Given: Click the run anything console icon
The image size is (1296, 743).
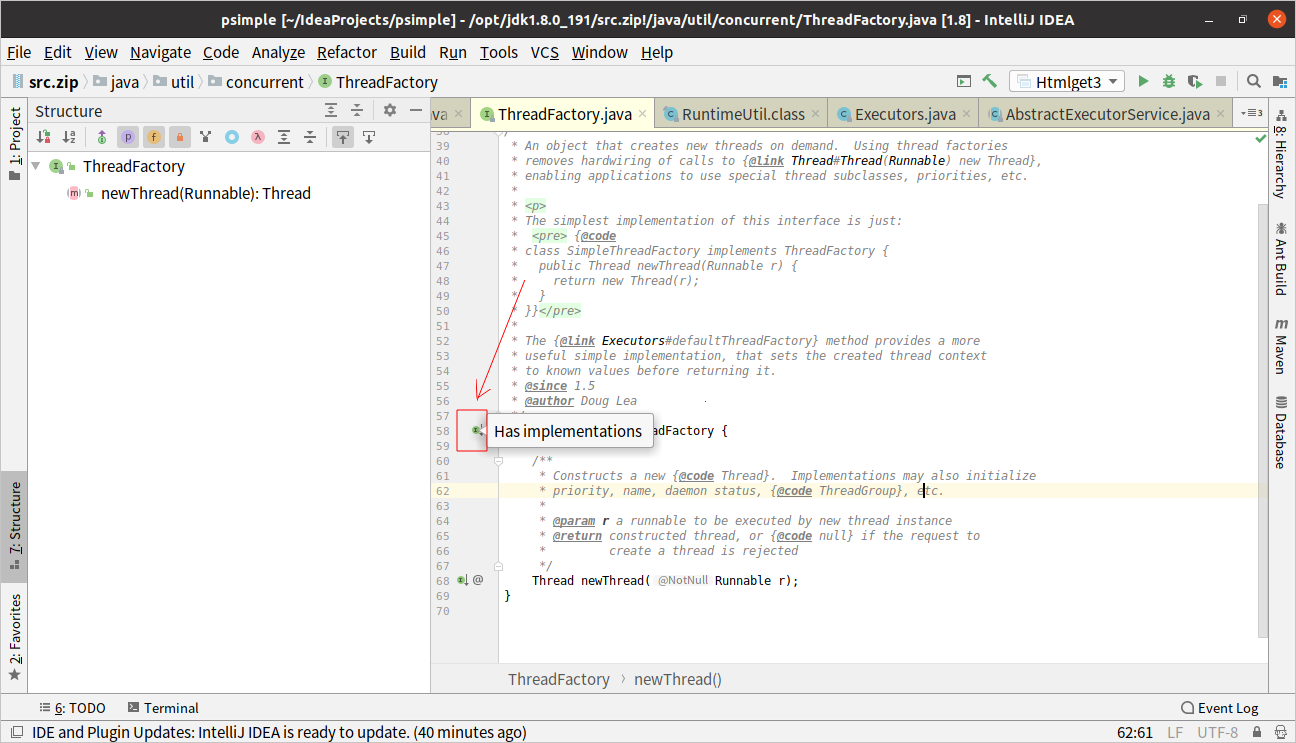Looking at the screenshot, I should pyautogui.click(x=964, y=82).
